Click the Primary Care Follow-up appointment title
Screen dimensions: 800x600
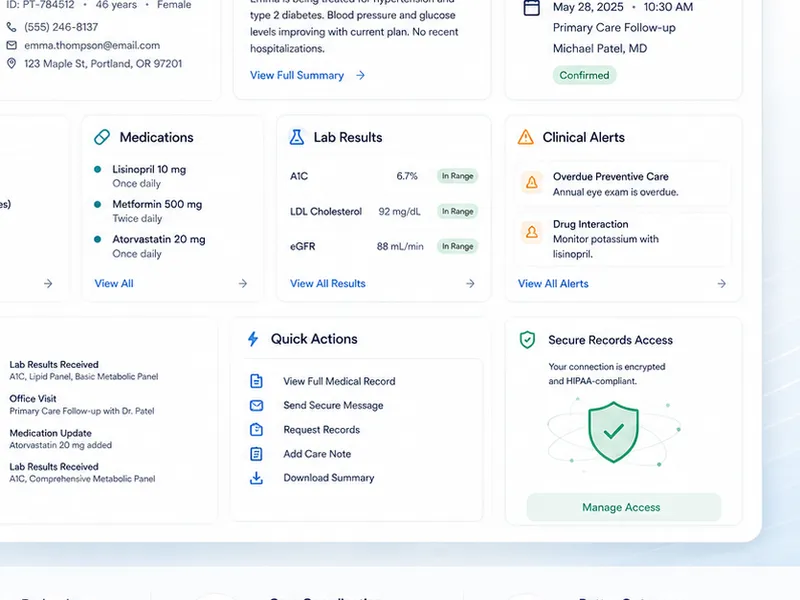click(614, 28)
